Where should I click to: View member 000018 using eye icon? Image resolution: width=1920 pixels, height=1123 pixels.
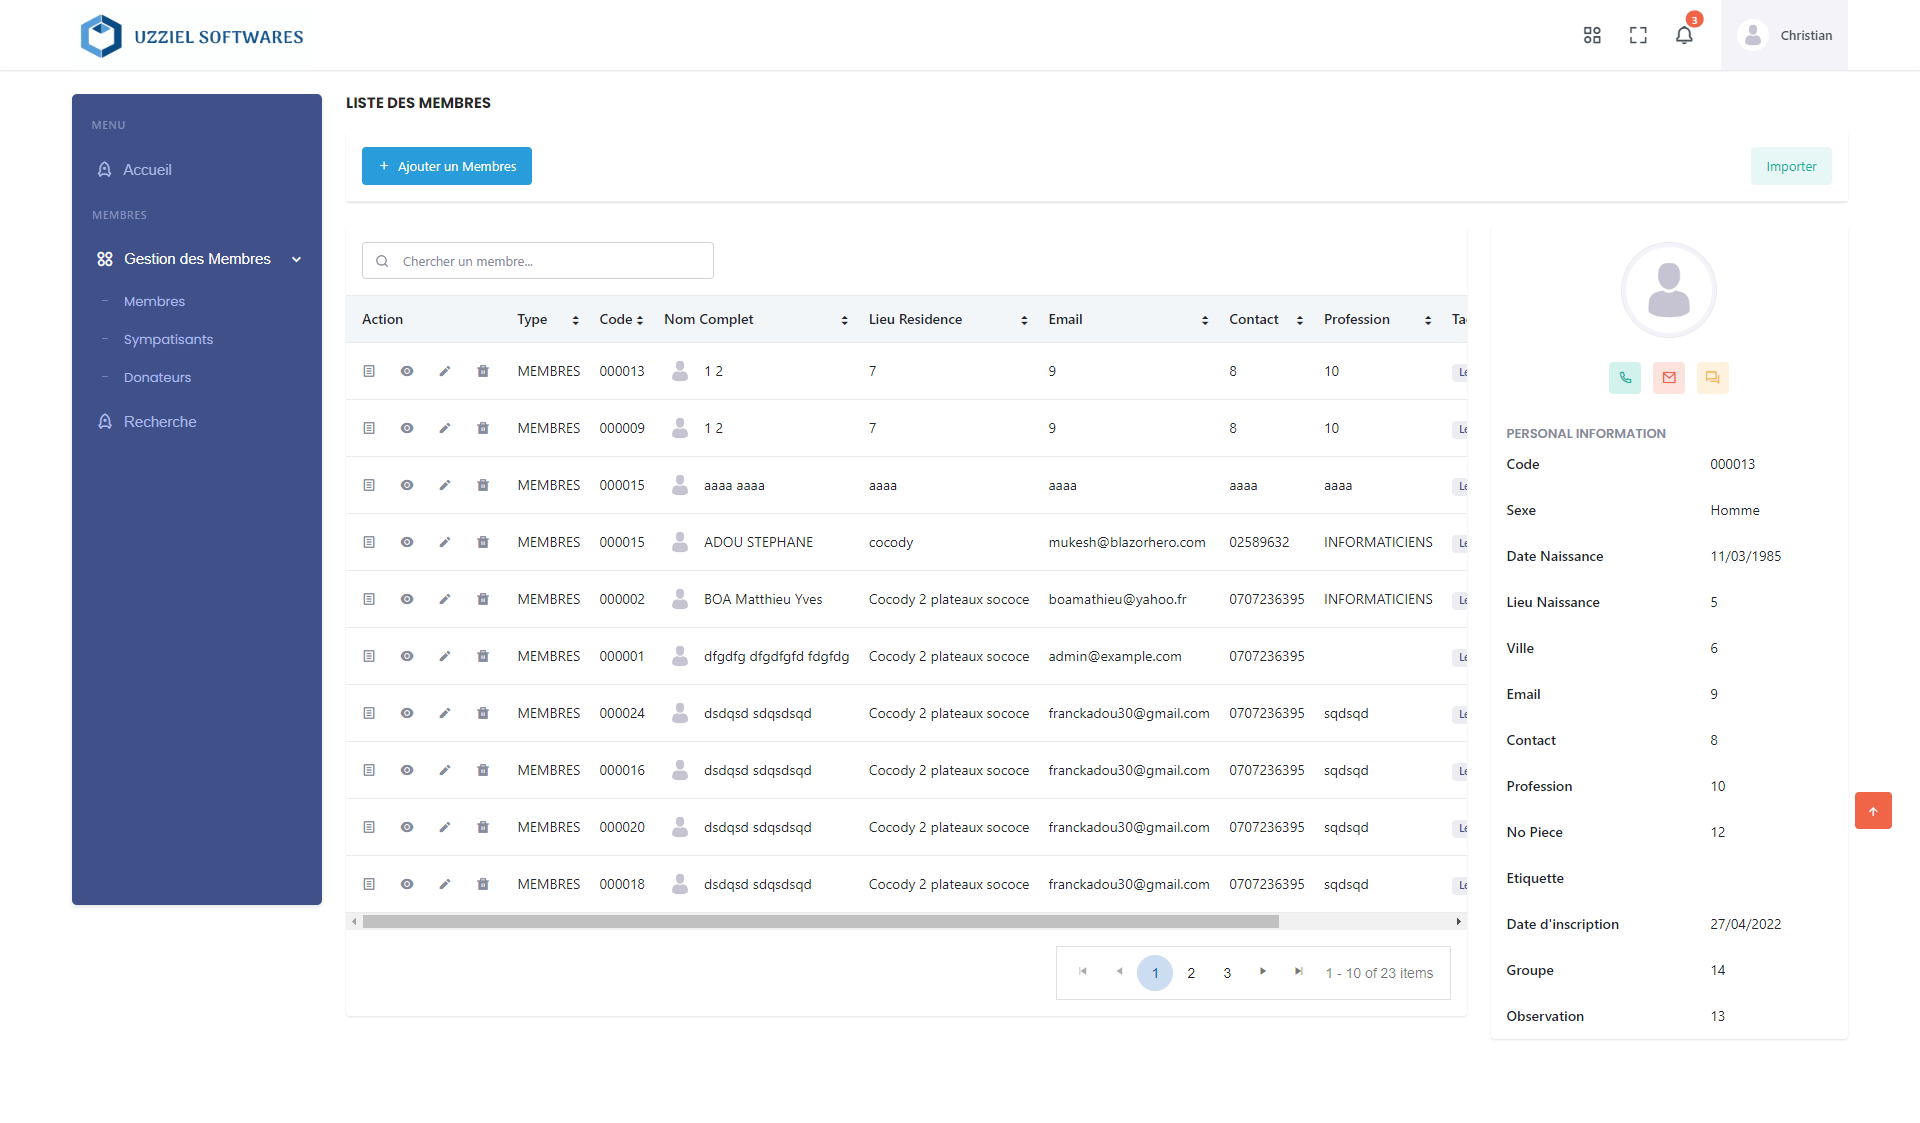click(x=407, y=884)
